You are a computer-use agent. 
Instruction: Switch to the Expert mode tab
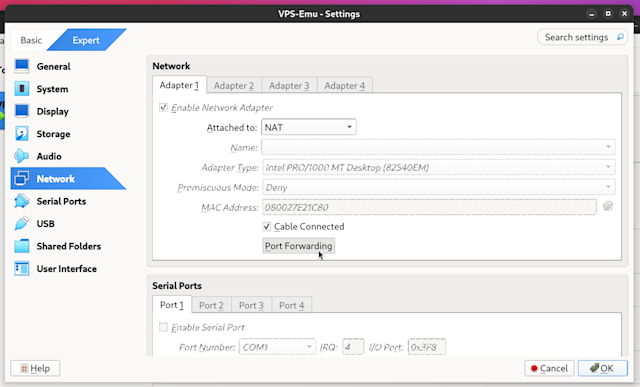(86, 40)
